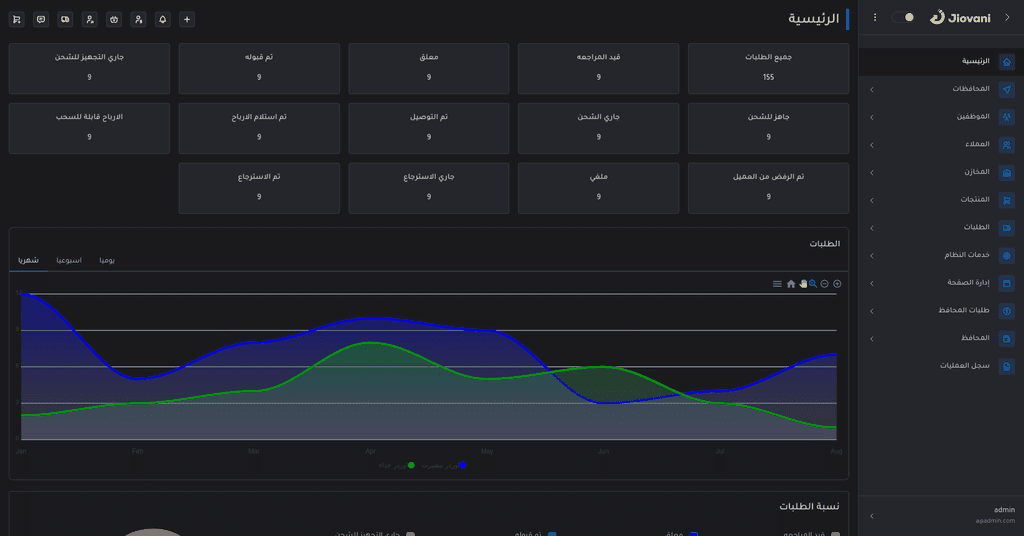The width and height of the screenshot is (1024, 536).
Task: Click the wallet icon beside المحافظ
Action: (1007, 339)
